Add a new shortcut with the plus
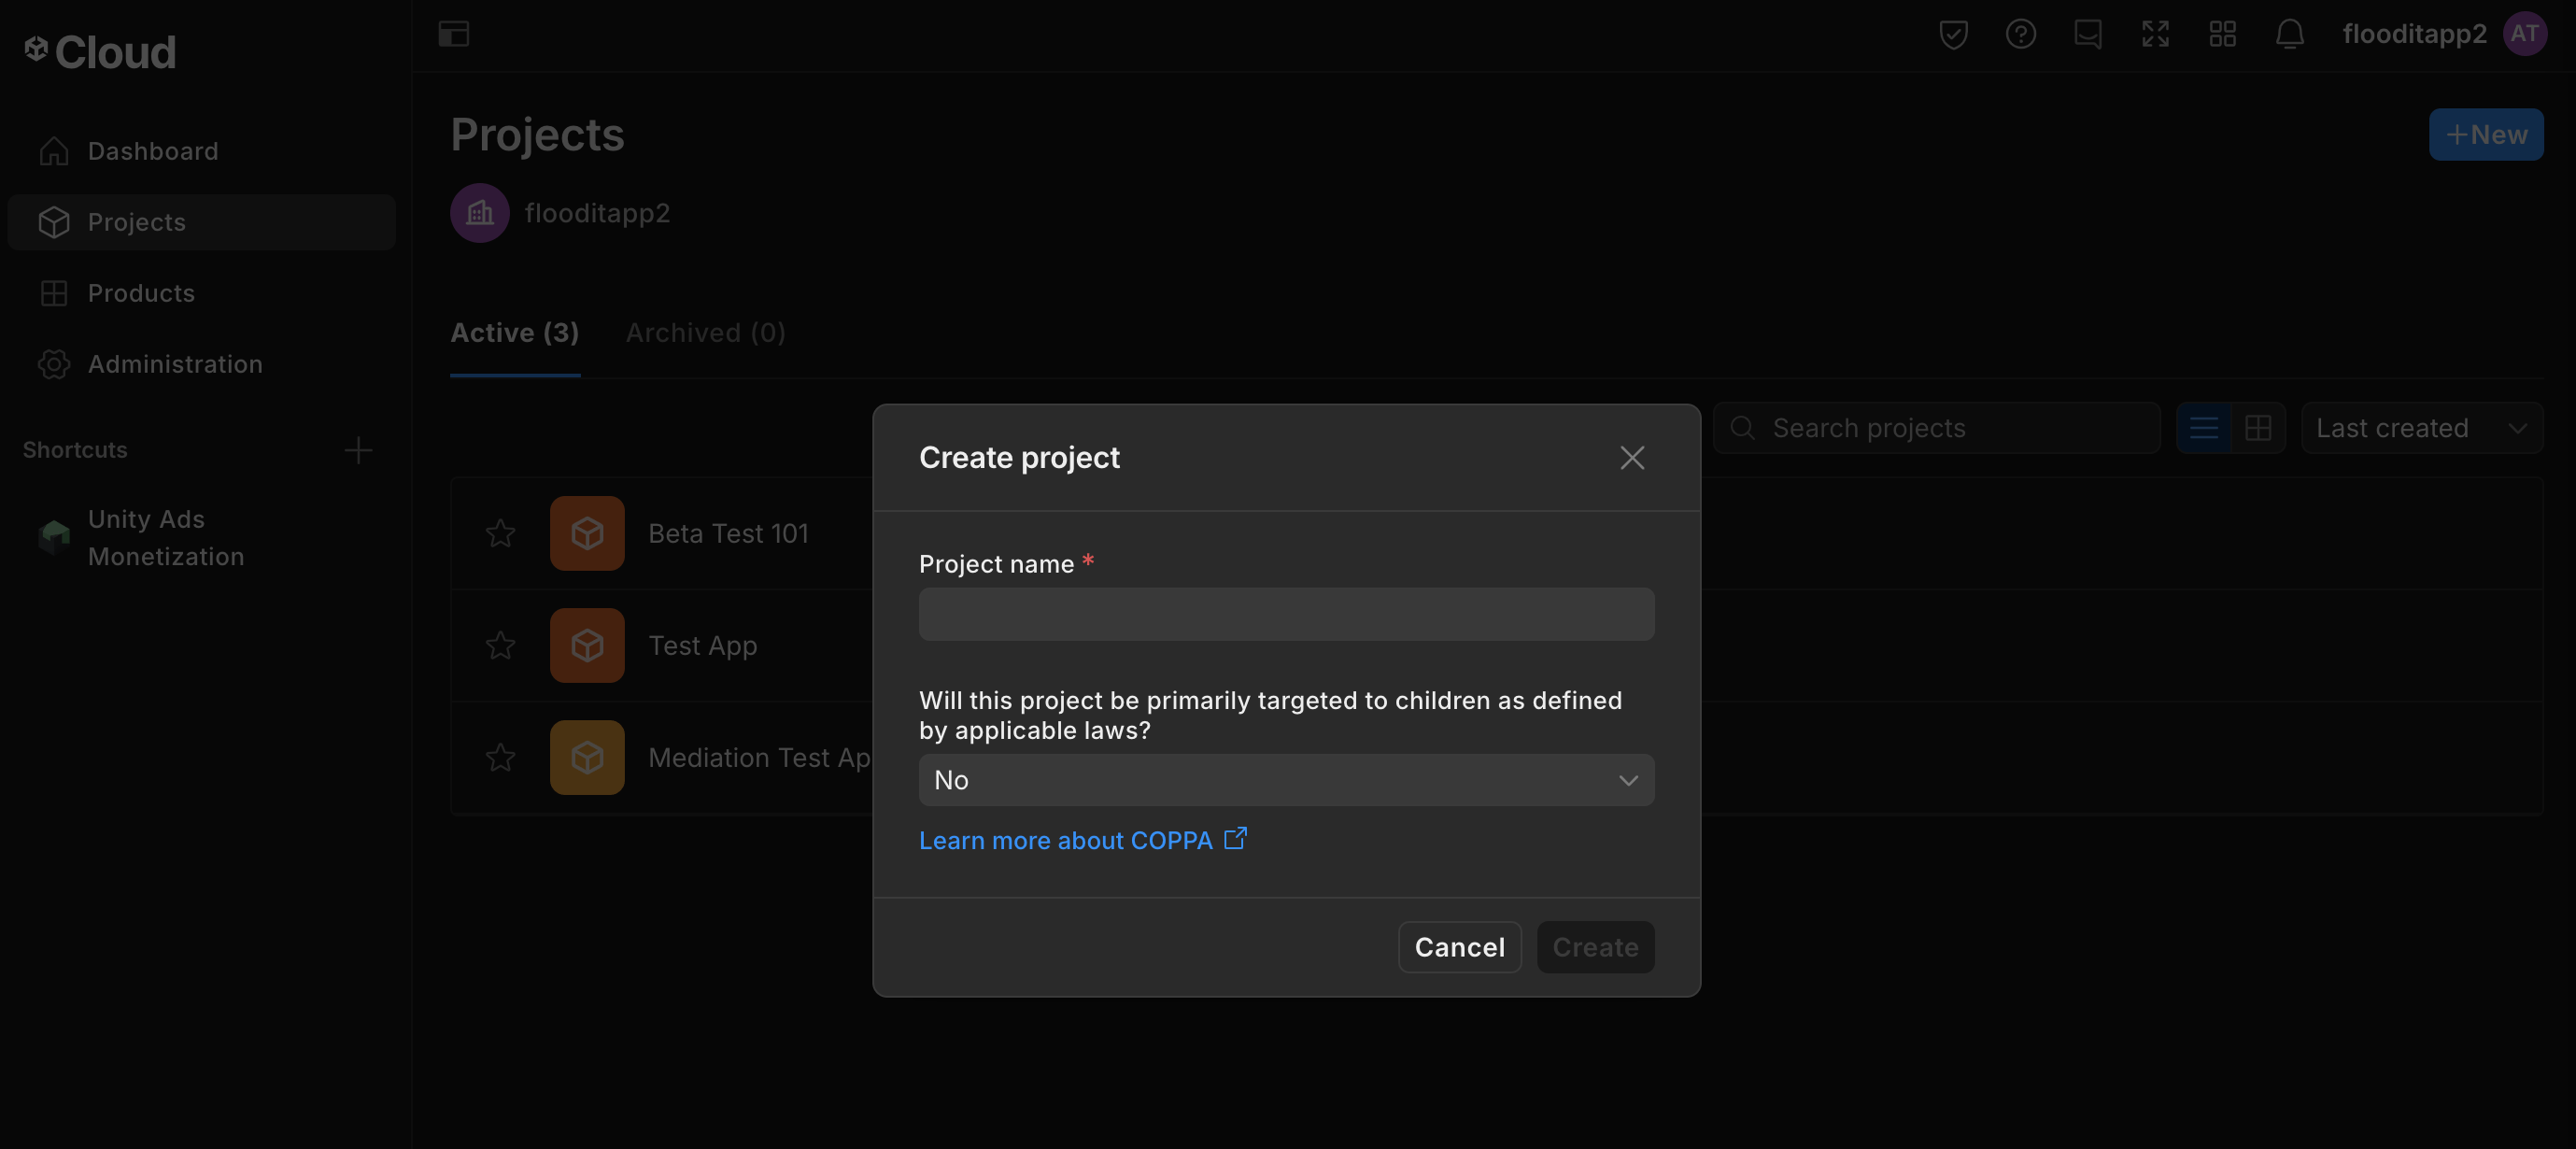The image size is (2576, 1149). coord(357,450)
